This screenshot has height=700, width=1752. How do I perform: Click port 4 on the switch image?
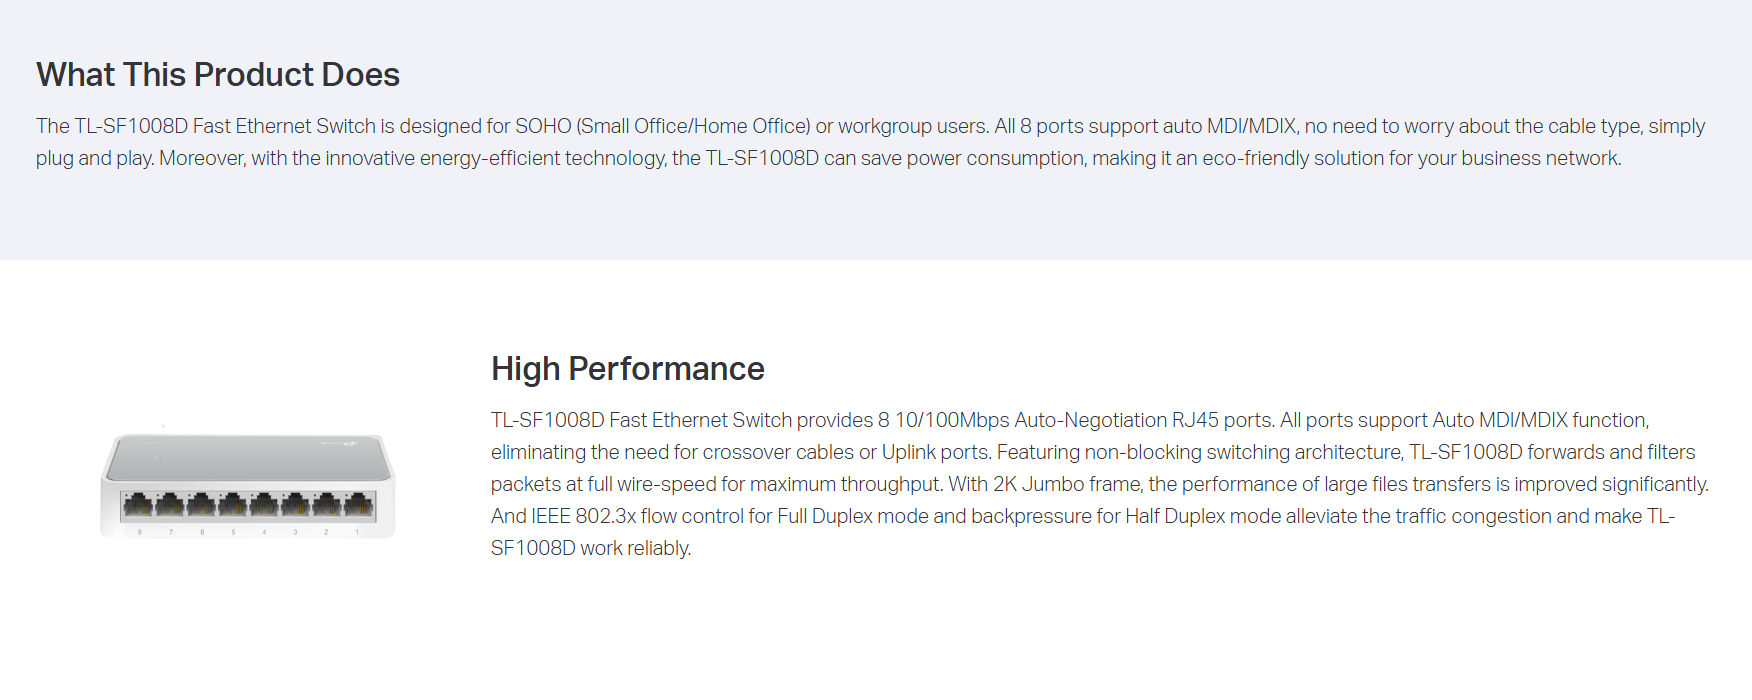pyautogui.click(x=264, y=506)
